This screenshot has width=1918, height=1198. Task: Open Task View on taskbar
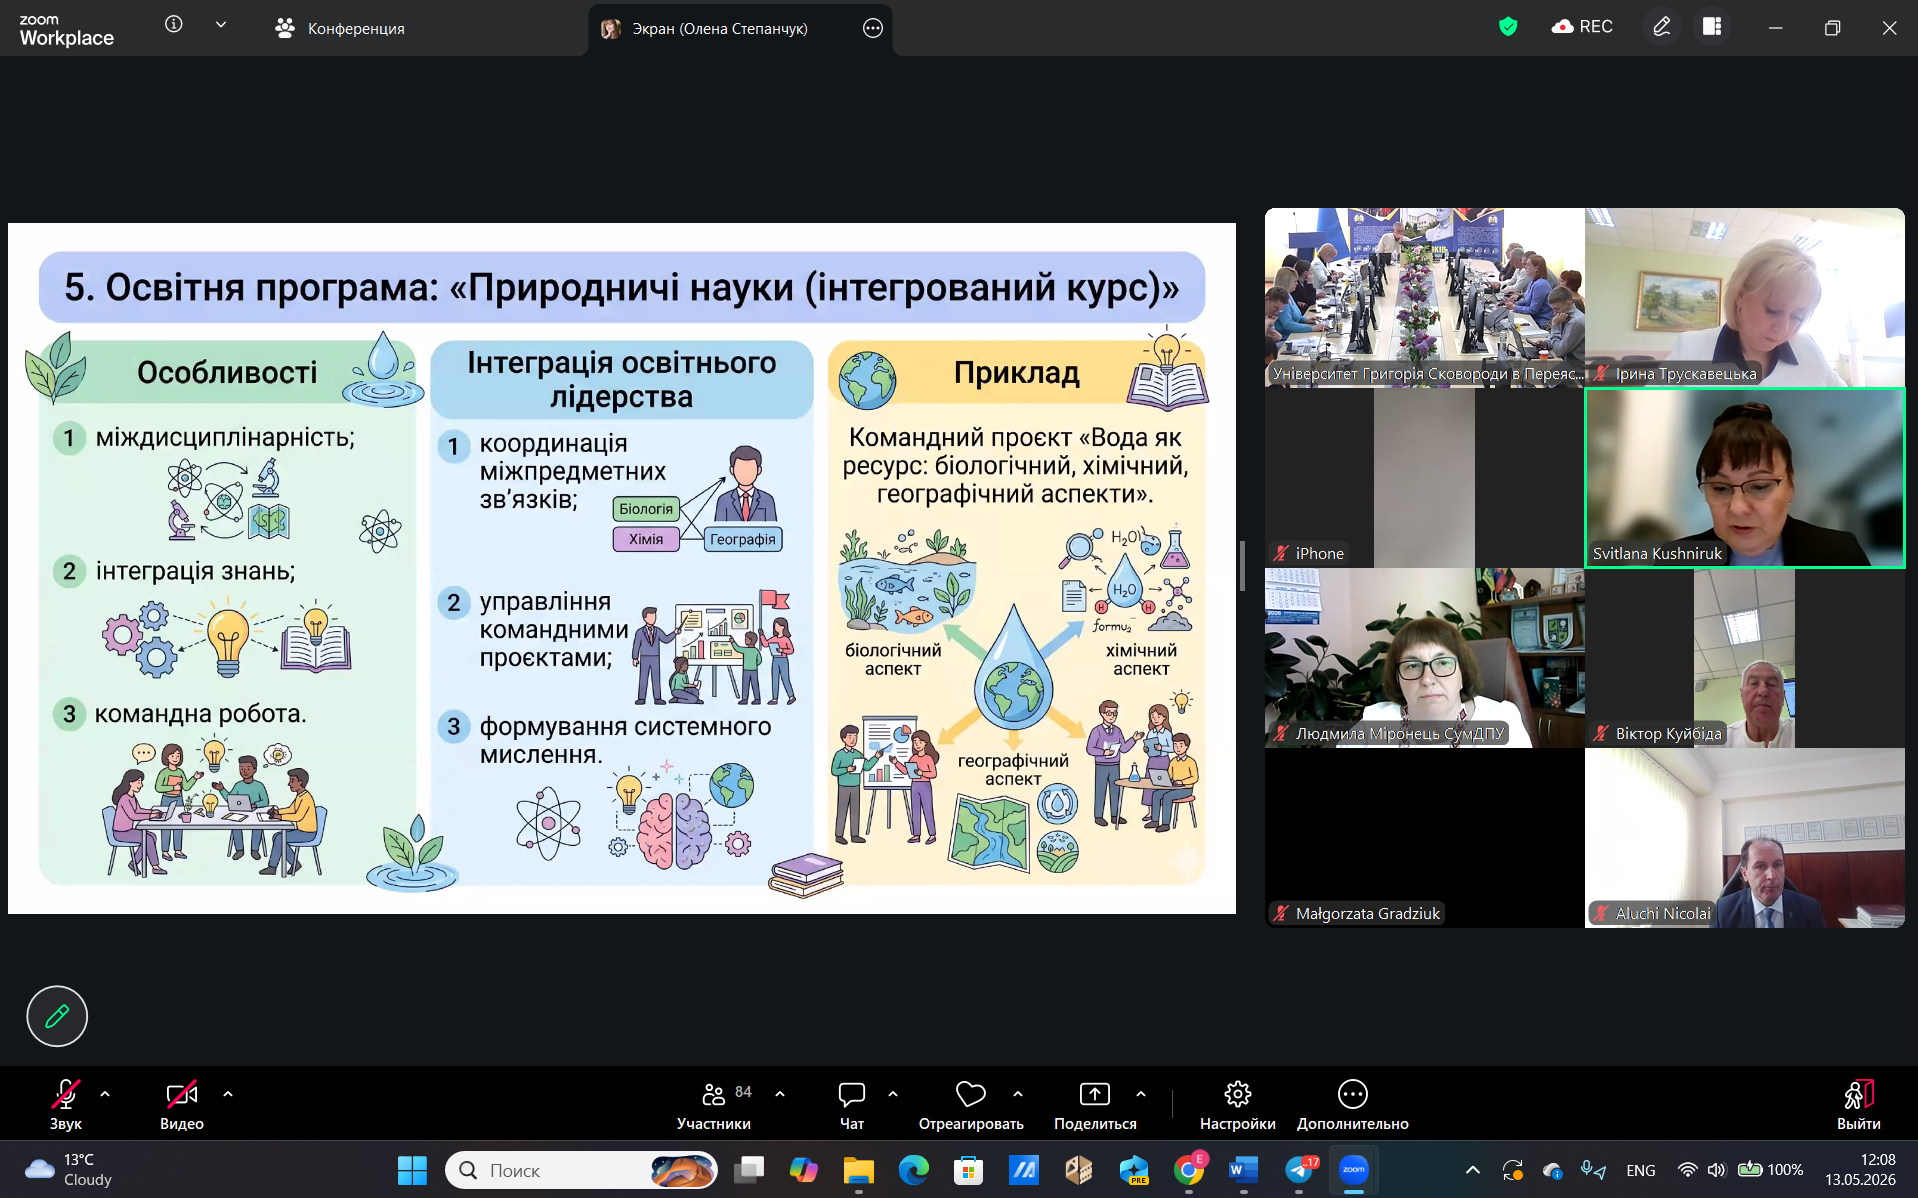click(x=749, y=1170)
